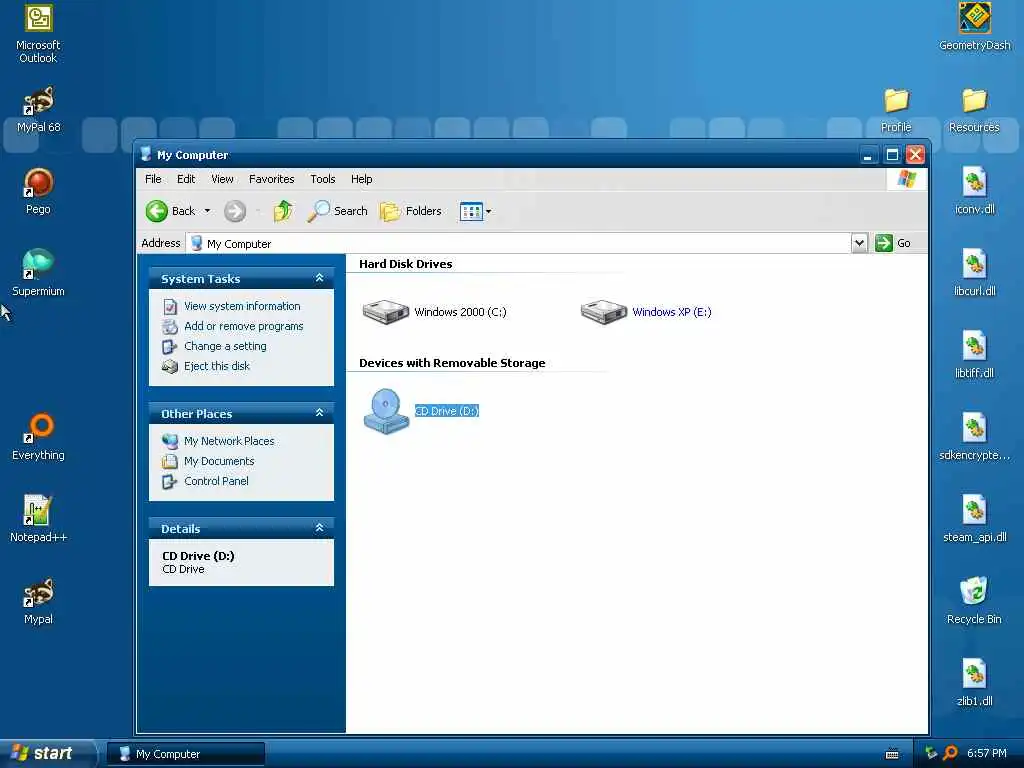Click the on-screen keyboard icon in taskbar

[892, 754]
